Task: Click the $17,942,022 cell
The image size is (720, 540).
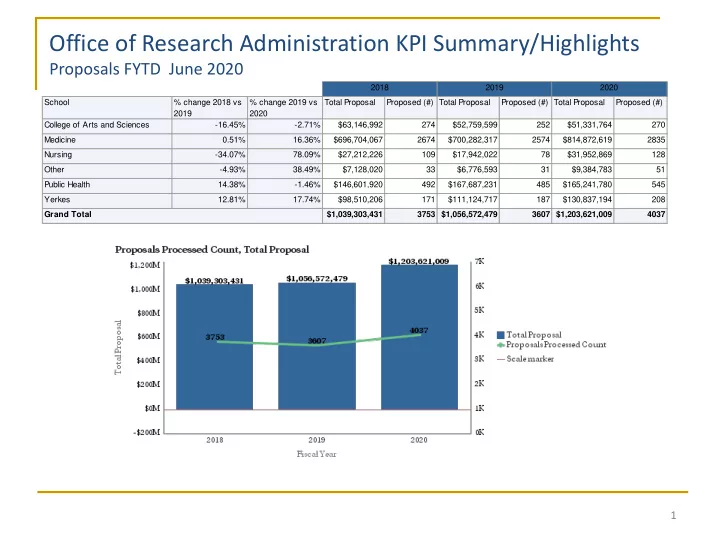Action: (x=468, y=155)
